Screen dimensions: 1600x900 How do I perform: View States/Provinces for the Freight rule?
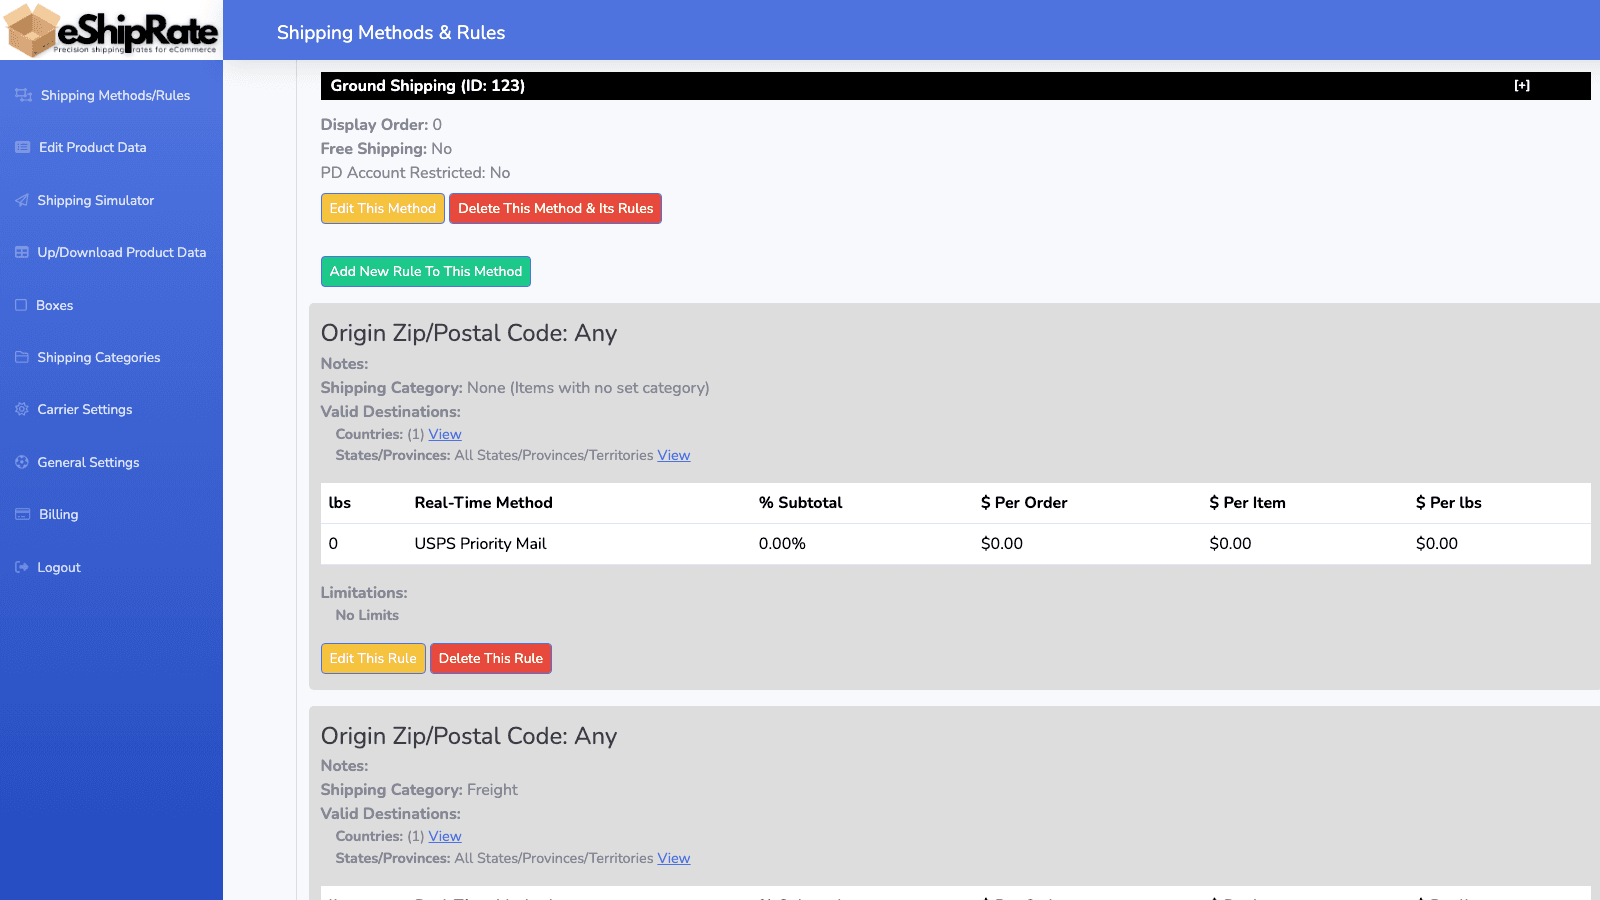pos(674,858)
